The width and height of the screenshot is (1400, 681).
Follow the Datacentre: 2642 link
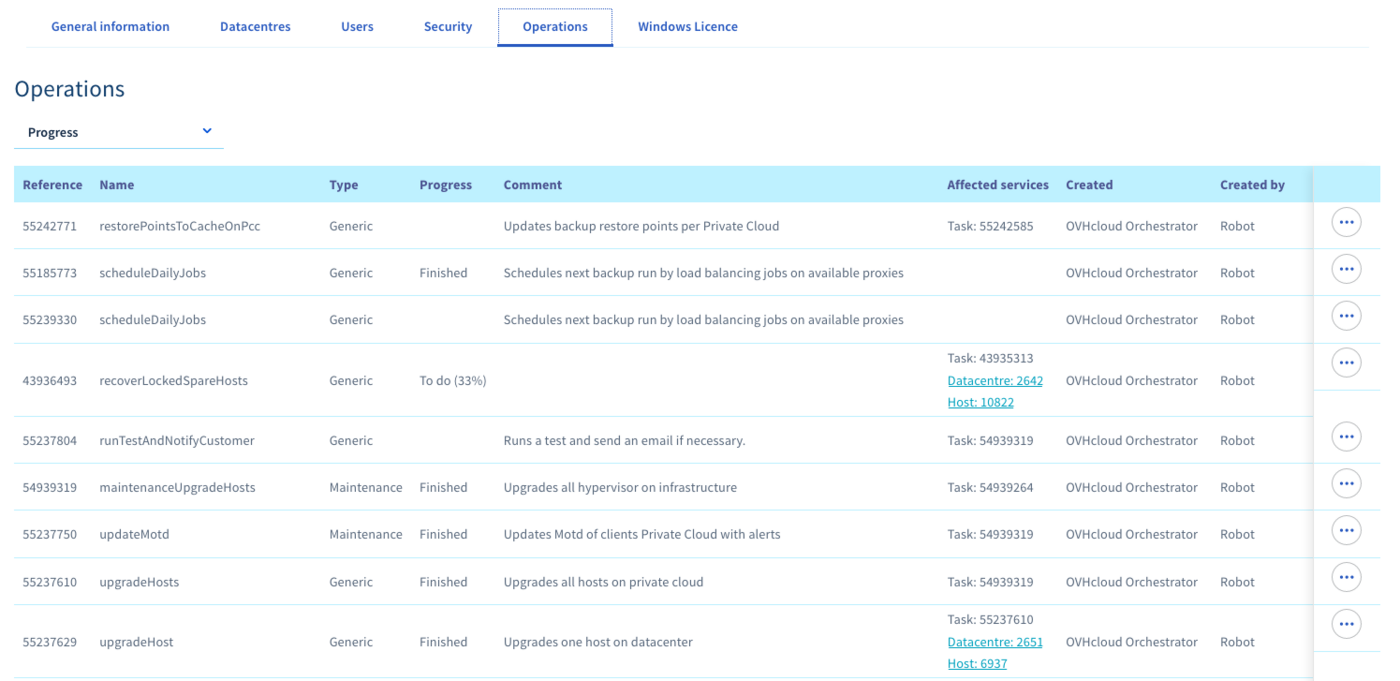pyautogui.click(x=995, y=380)
